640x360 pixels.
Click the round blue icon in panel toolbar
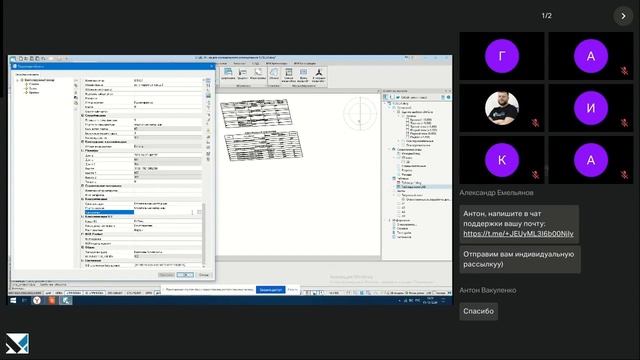[448, 98]
